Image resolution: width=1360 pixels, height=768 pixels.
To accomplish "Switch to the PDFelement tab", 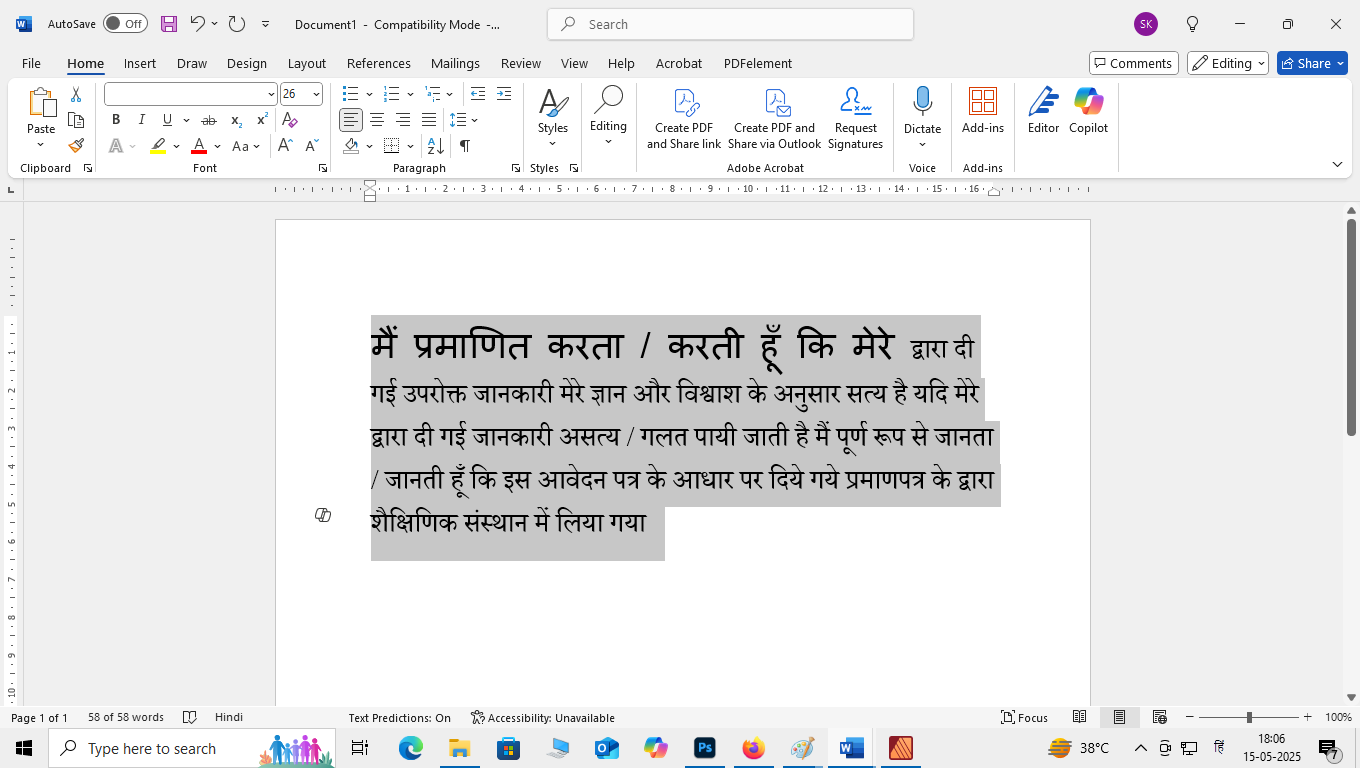I will tap(758, 63).
